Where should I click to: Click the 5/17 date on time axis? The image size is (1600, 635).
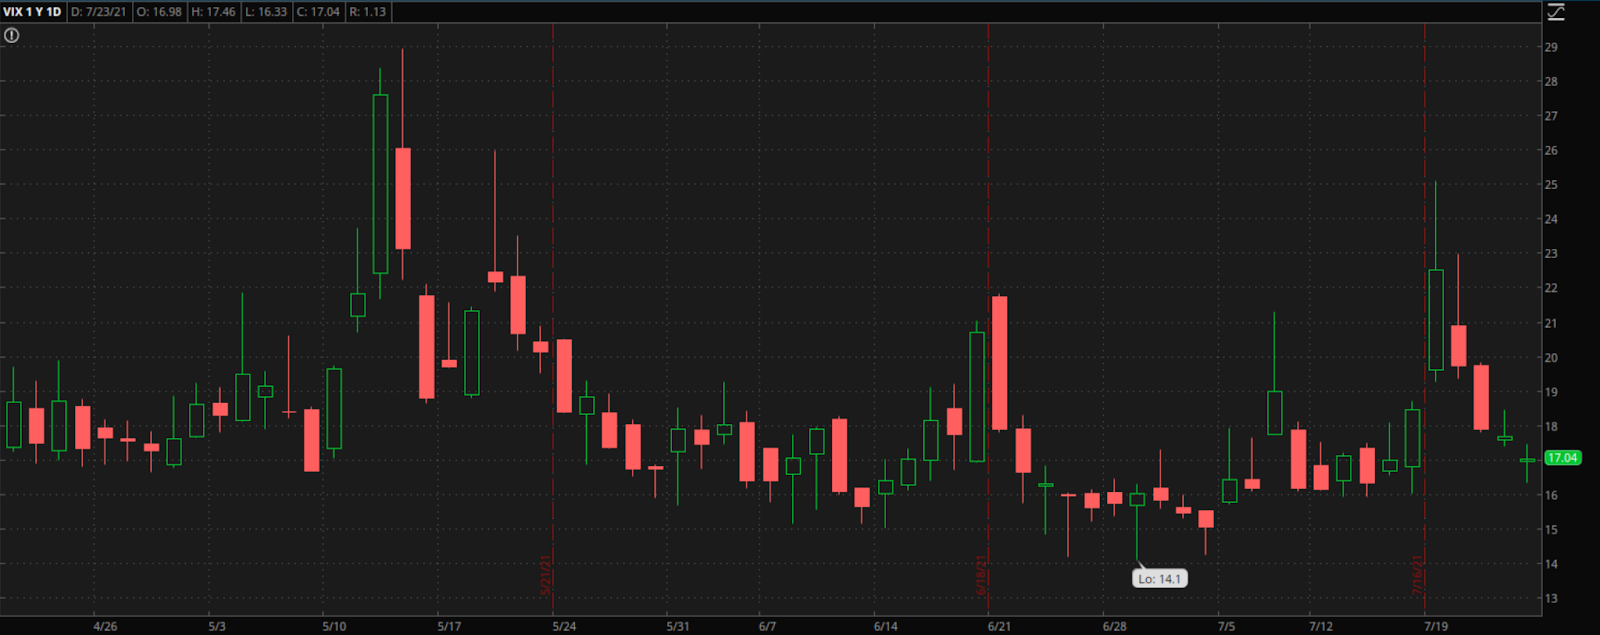(449, 627)
